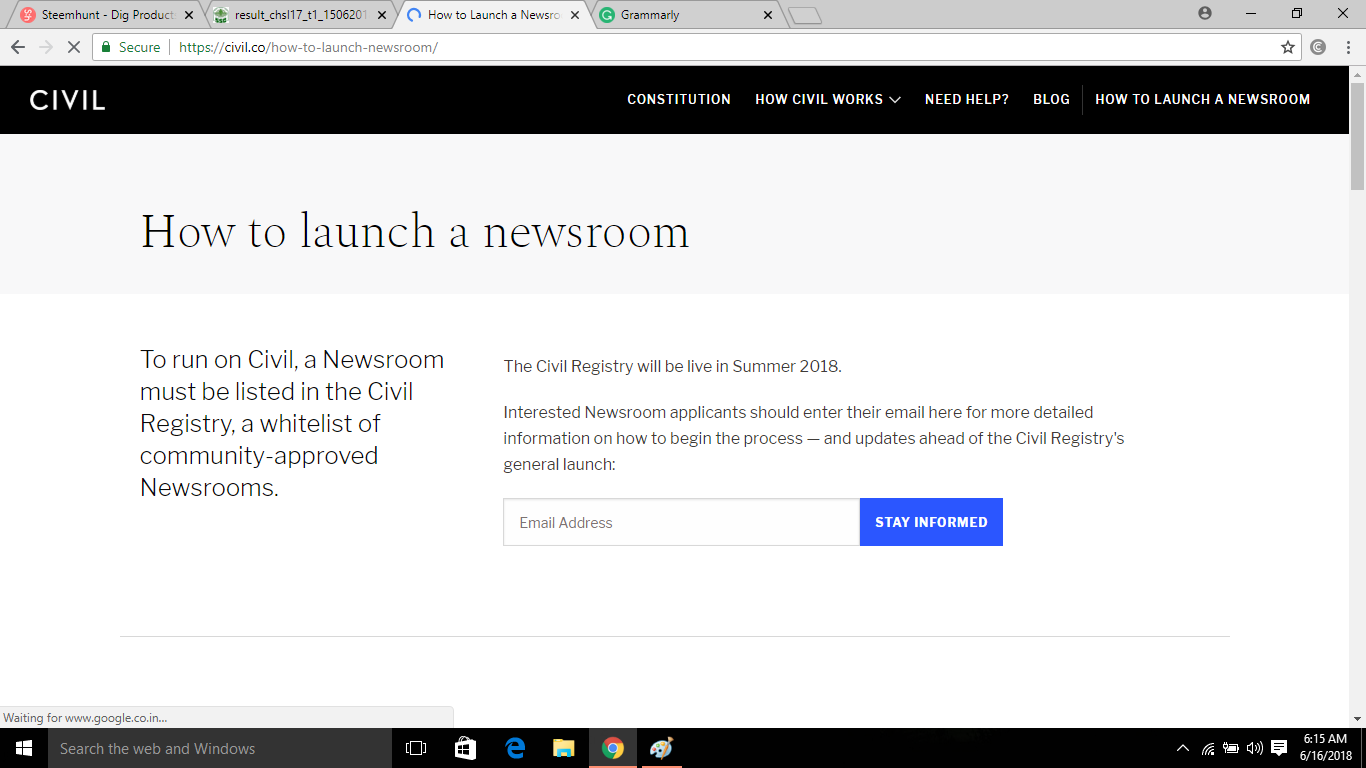1366x768 pixels.
Task: Show hidden system tray icons
Action: tap(1183, 748)
